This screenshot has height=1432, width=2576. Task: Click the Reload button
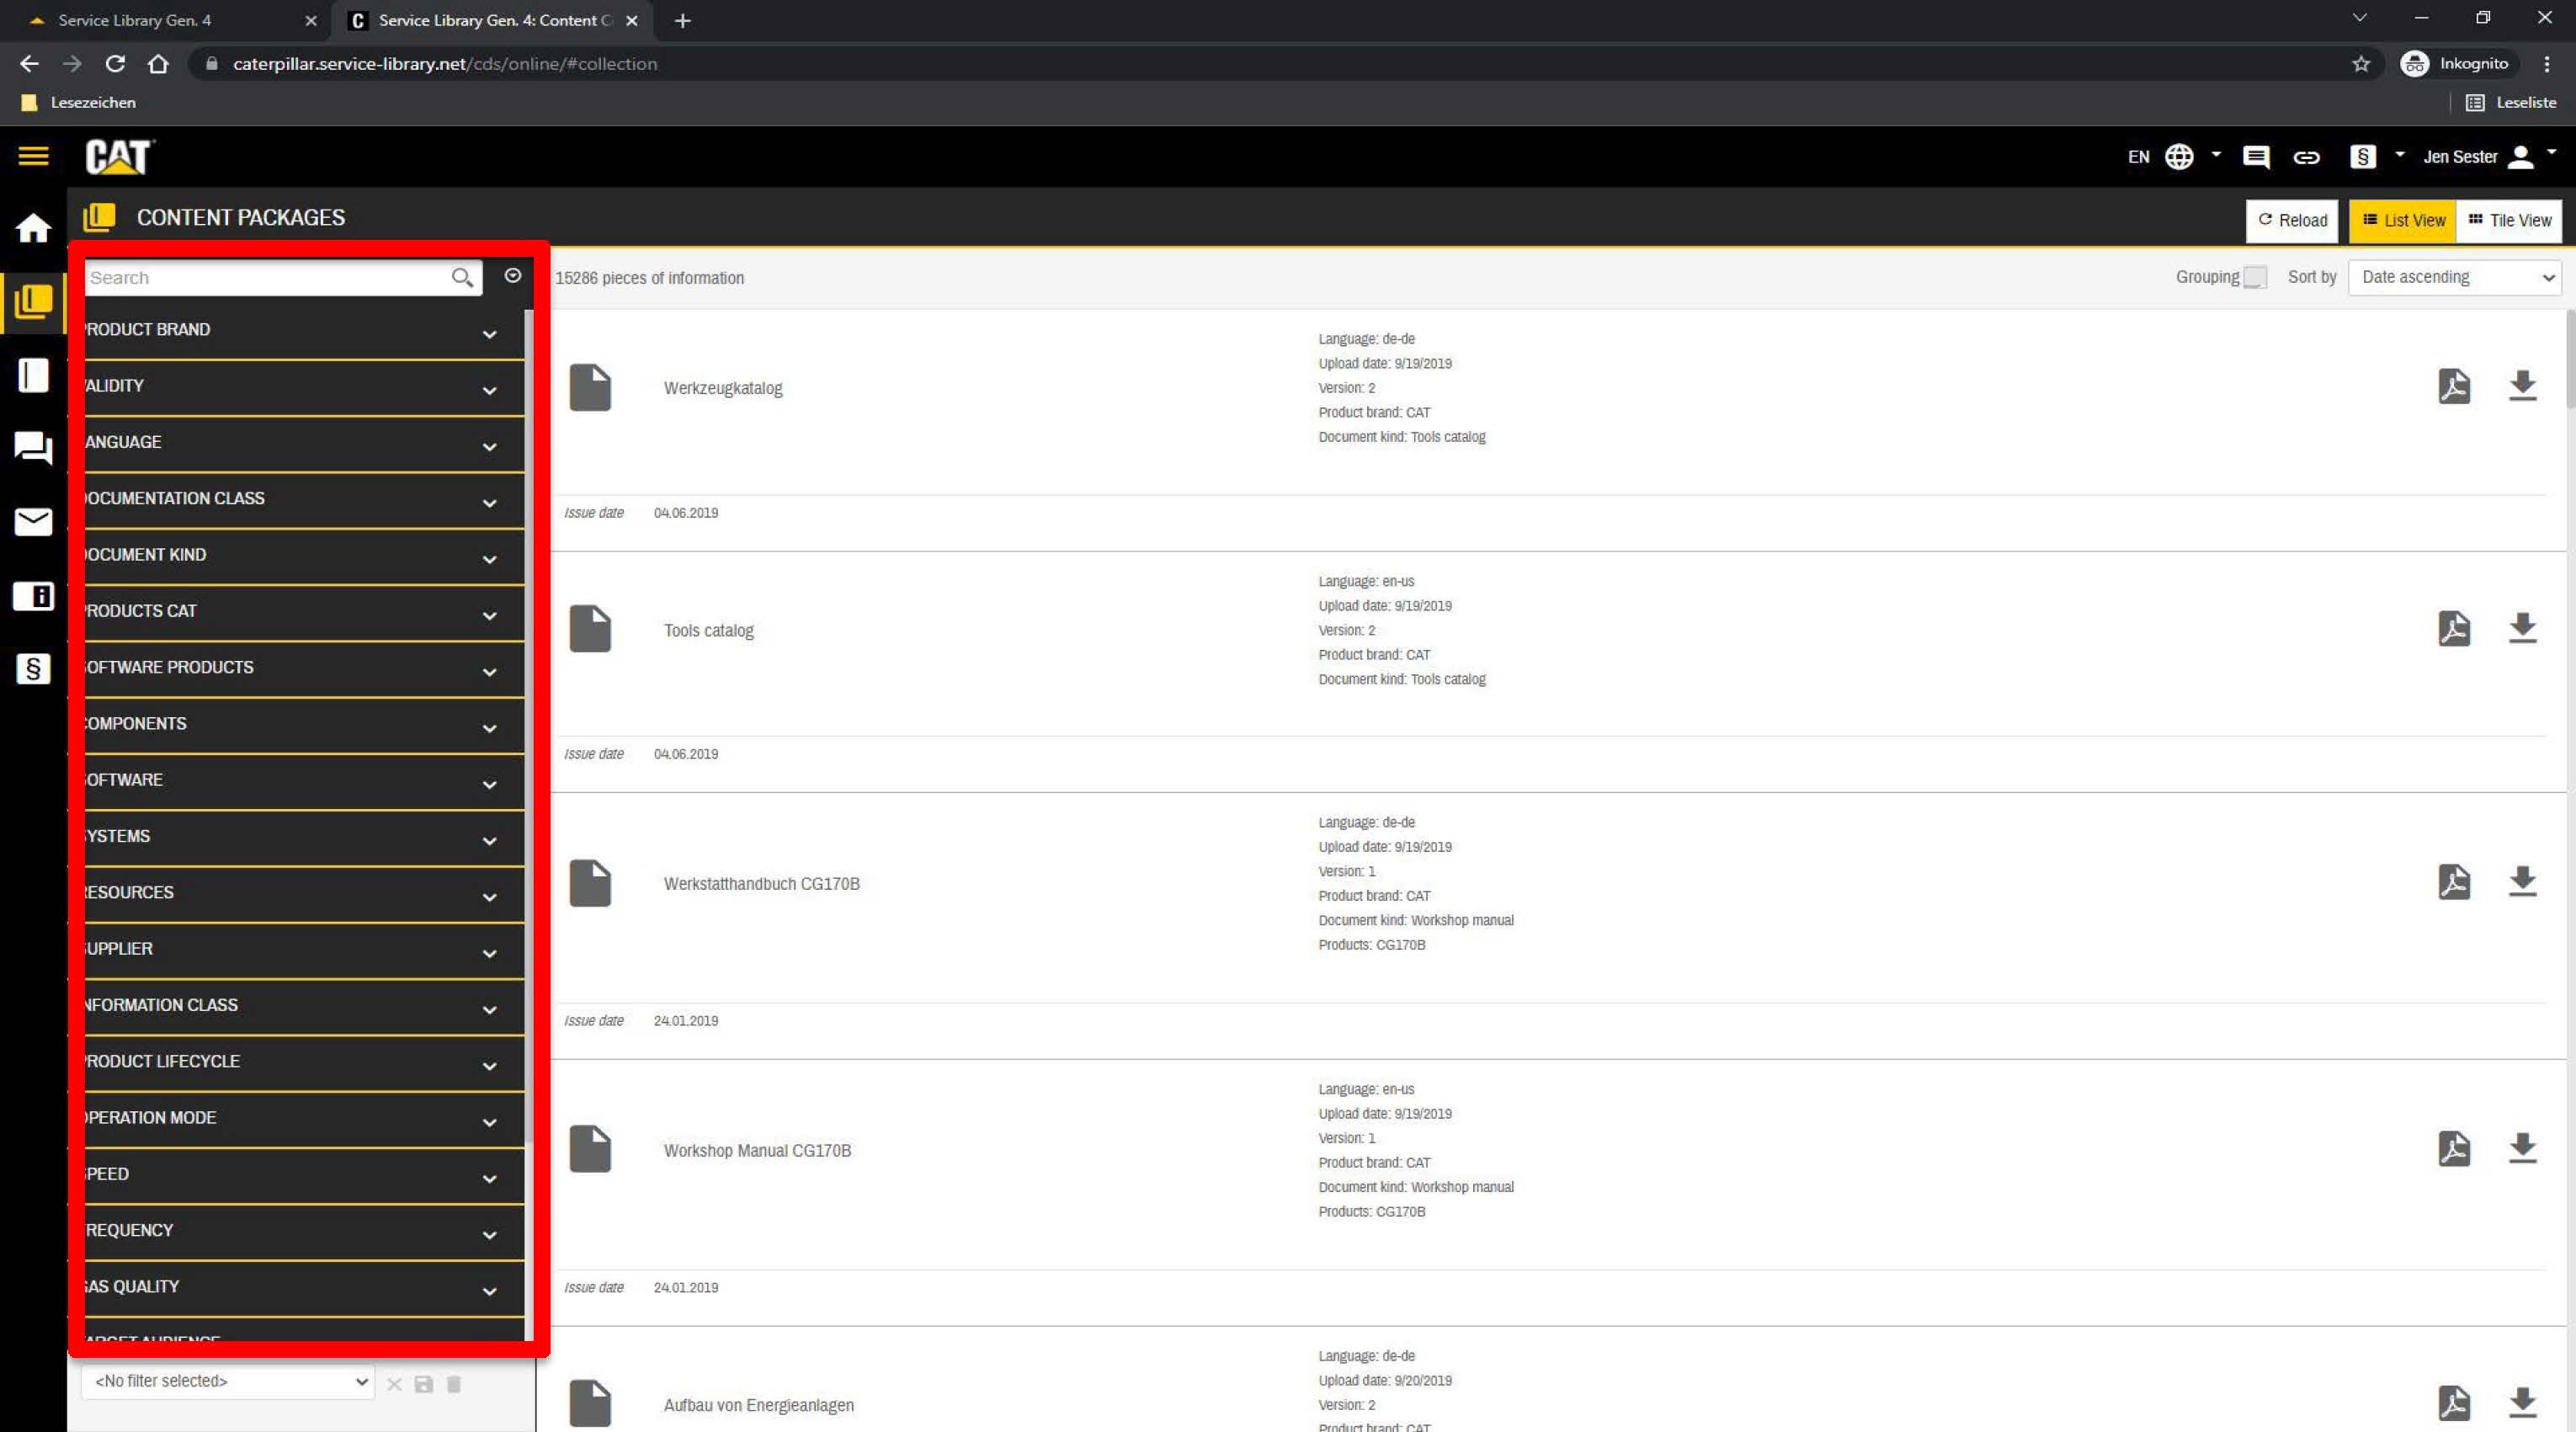point(2292,221)
